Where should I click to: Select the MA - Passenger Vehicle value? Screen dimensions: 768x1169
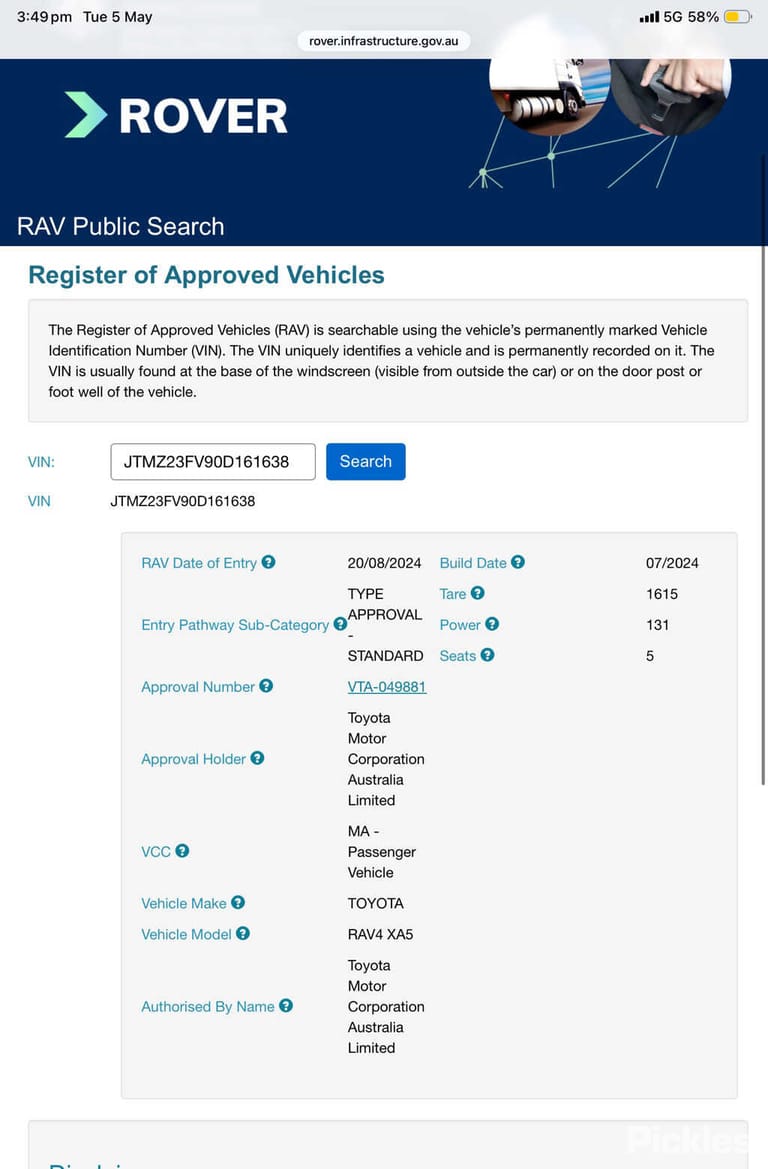(x=382, y=851)
